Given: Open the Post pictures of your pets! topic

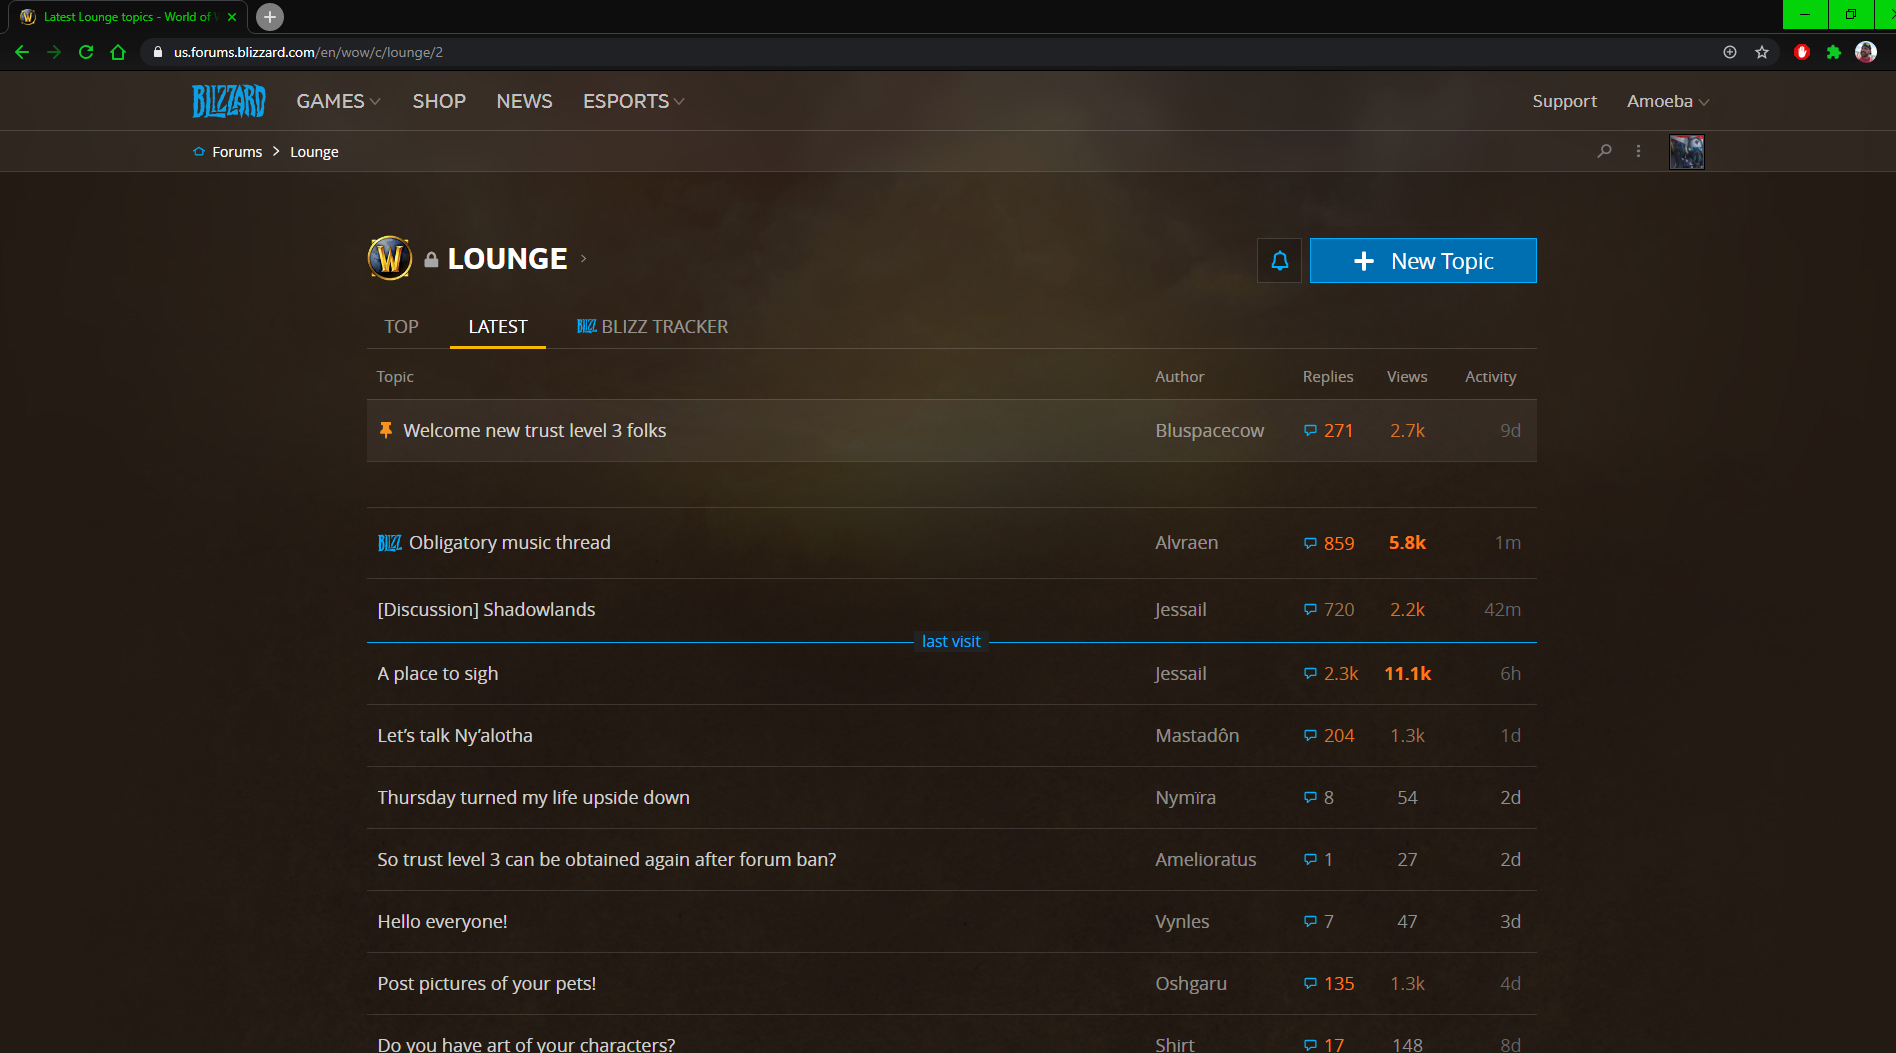Looking at the screenshot, I should pyautogui.click(x=487, y=984).
